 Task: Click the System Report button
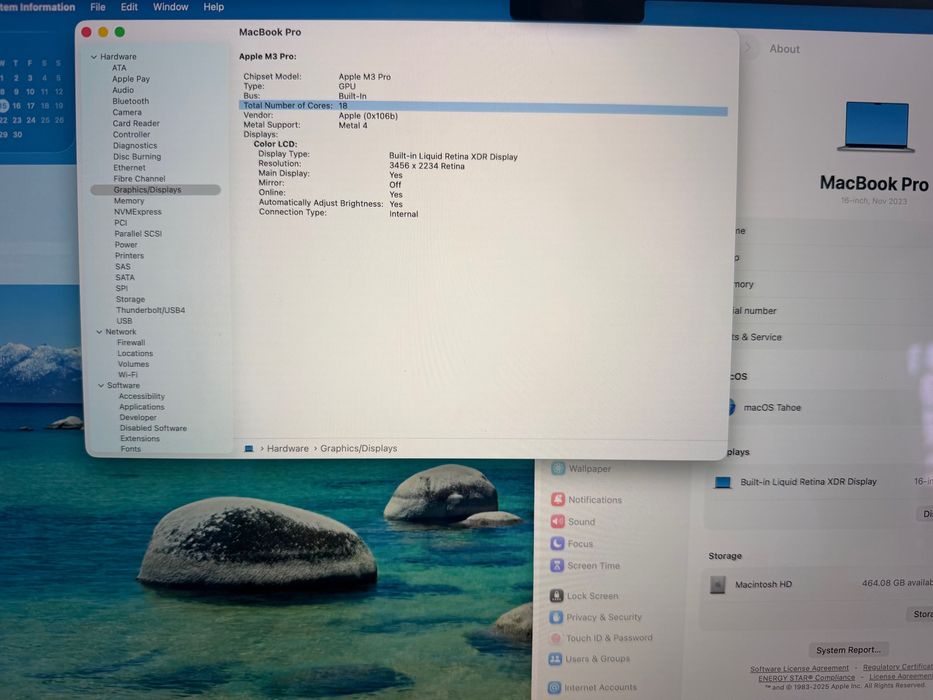click(x=849, y=650)
